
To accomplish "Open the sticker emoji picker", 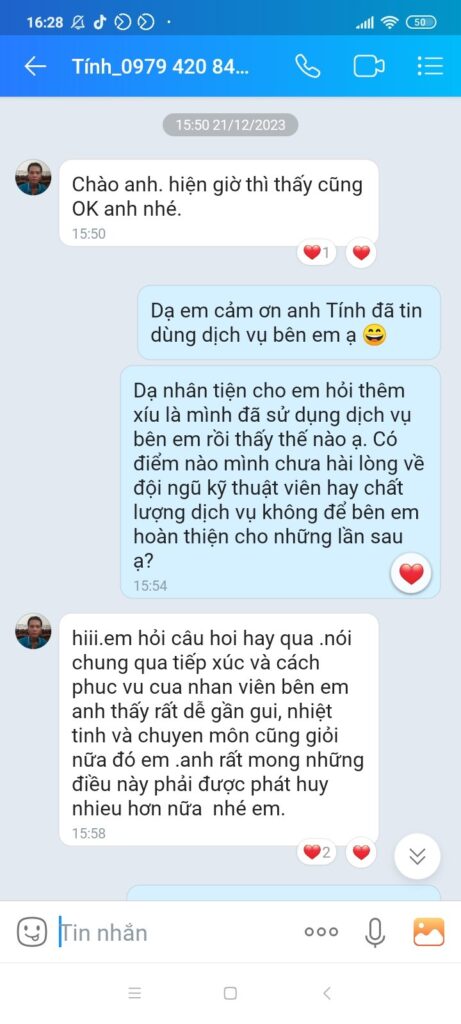I will (x=31, y=932).
